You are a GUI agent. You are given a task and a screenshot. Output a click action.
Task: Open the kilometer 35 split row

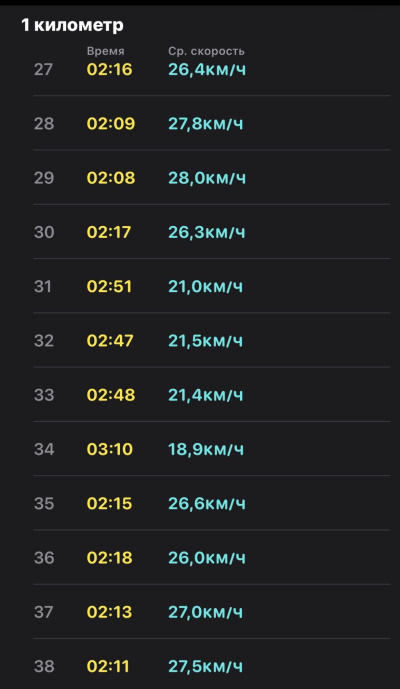click(x=211, y=503)
